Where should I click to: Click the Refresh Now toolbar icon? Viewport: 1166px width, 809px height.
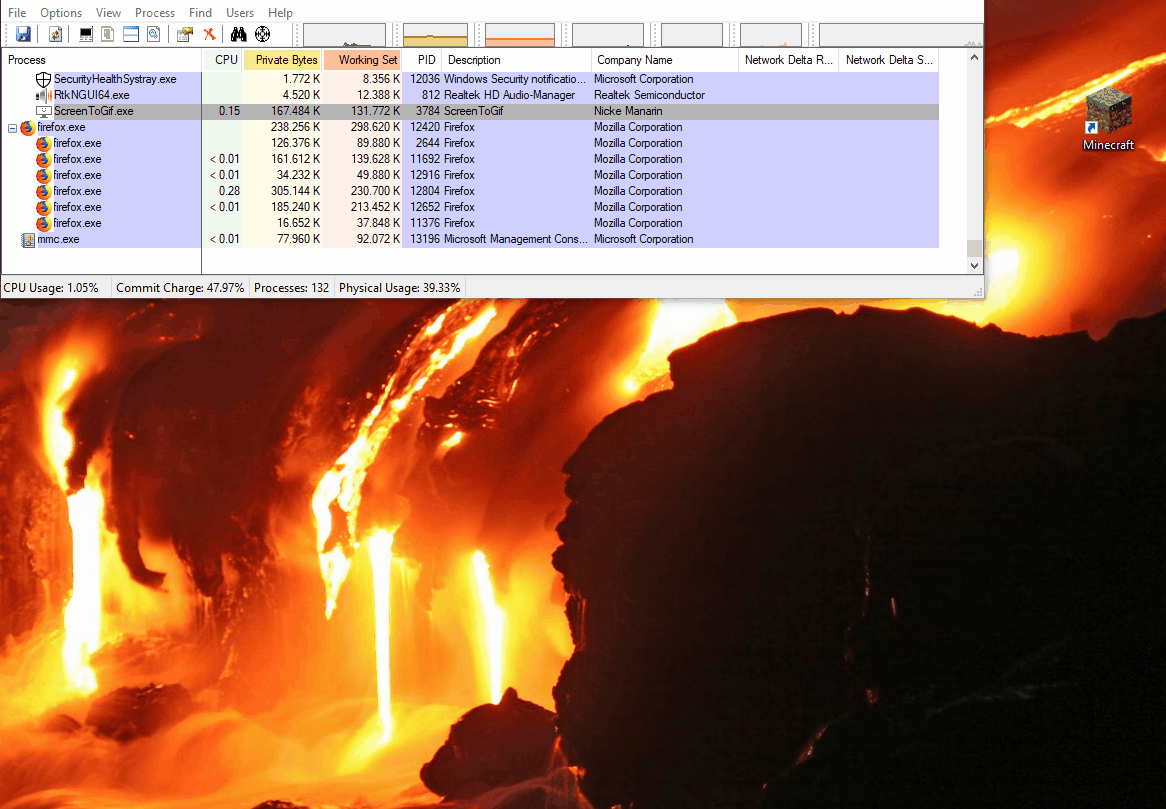coord(56,34)
